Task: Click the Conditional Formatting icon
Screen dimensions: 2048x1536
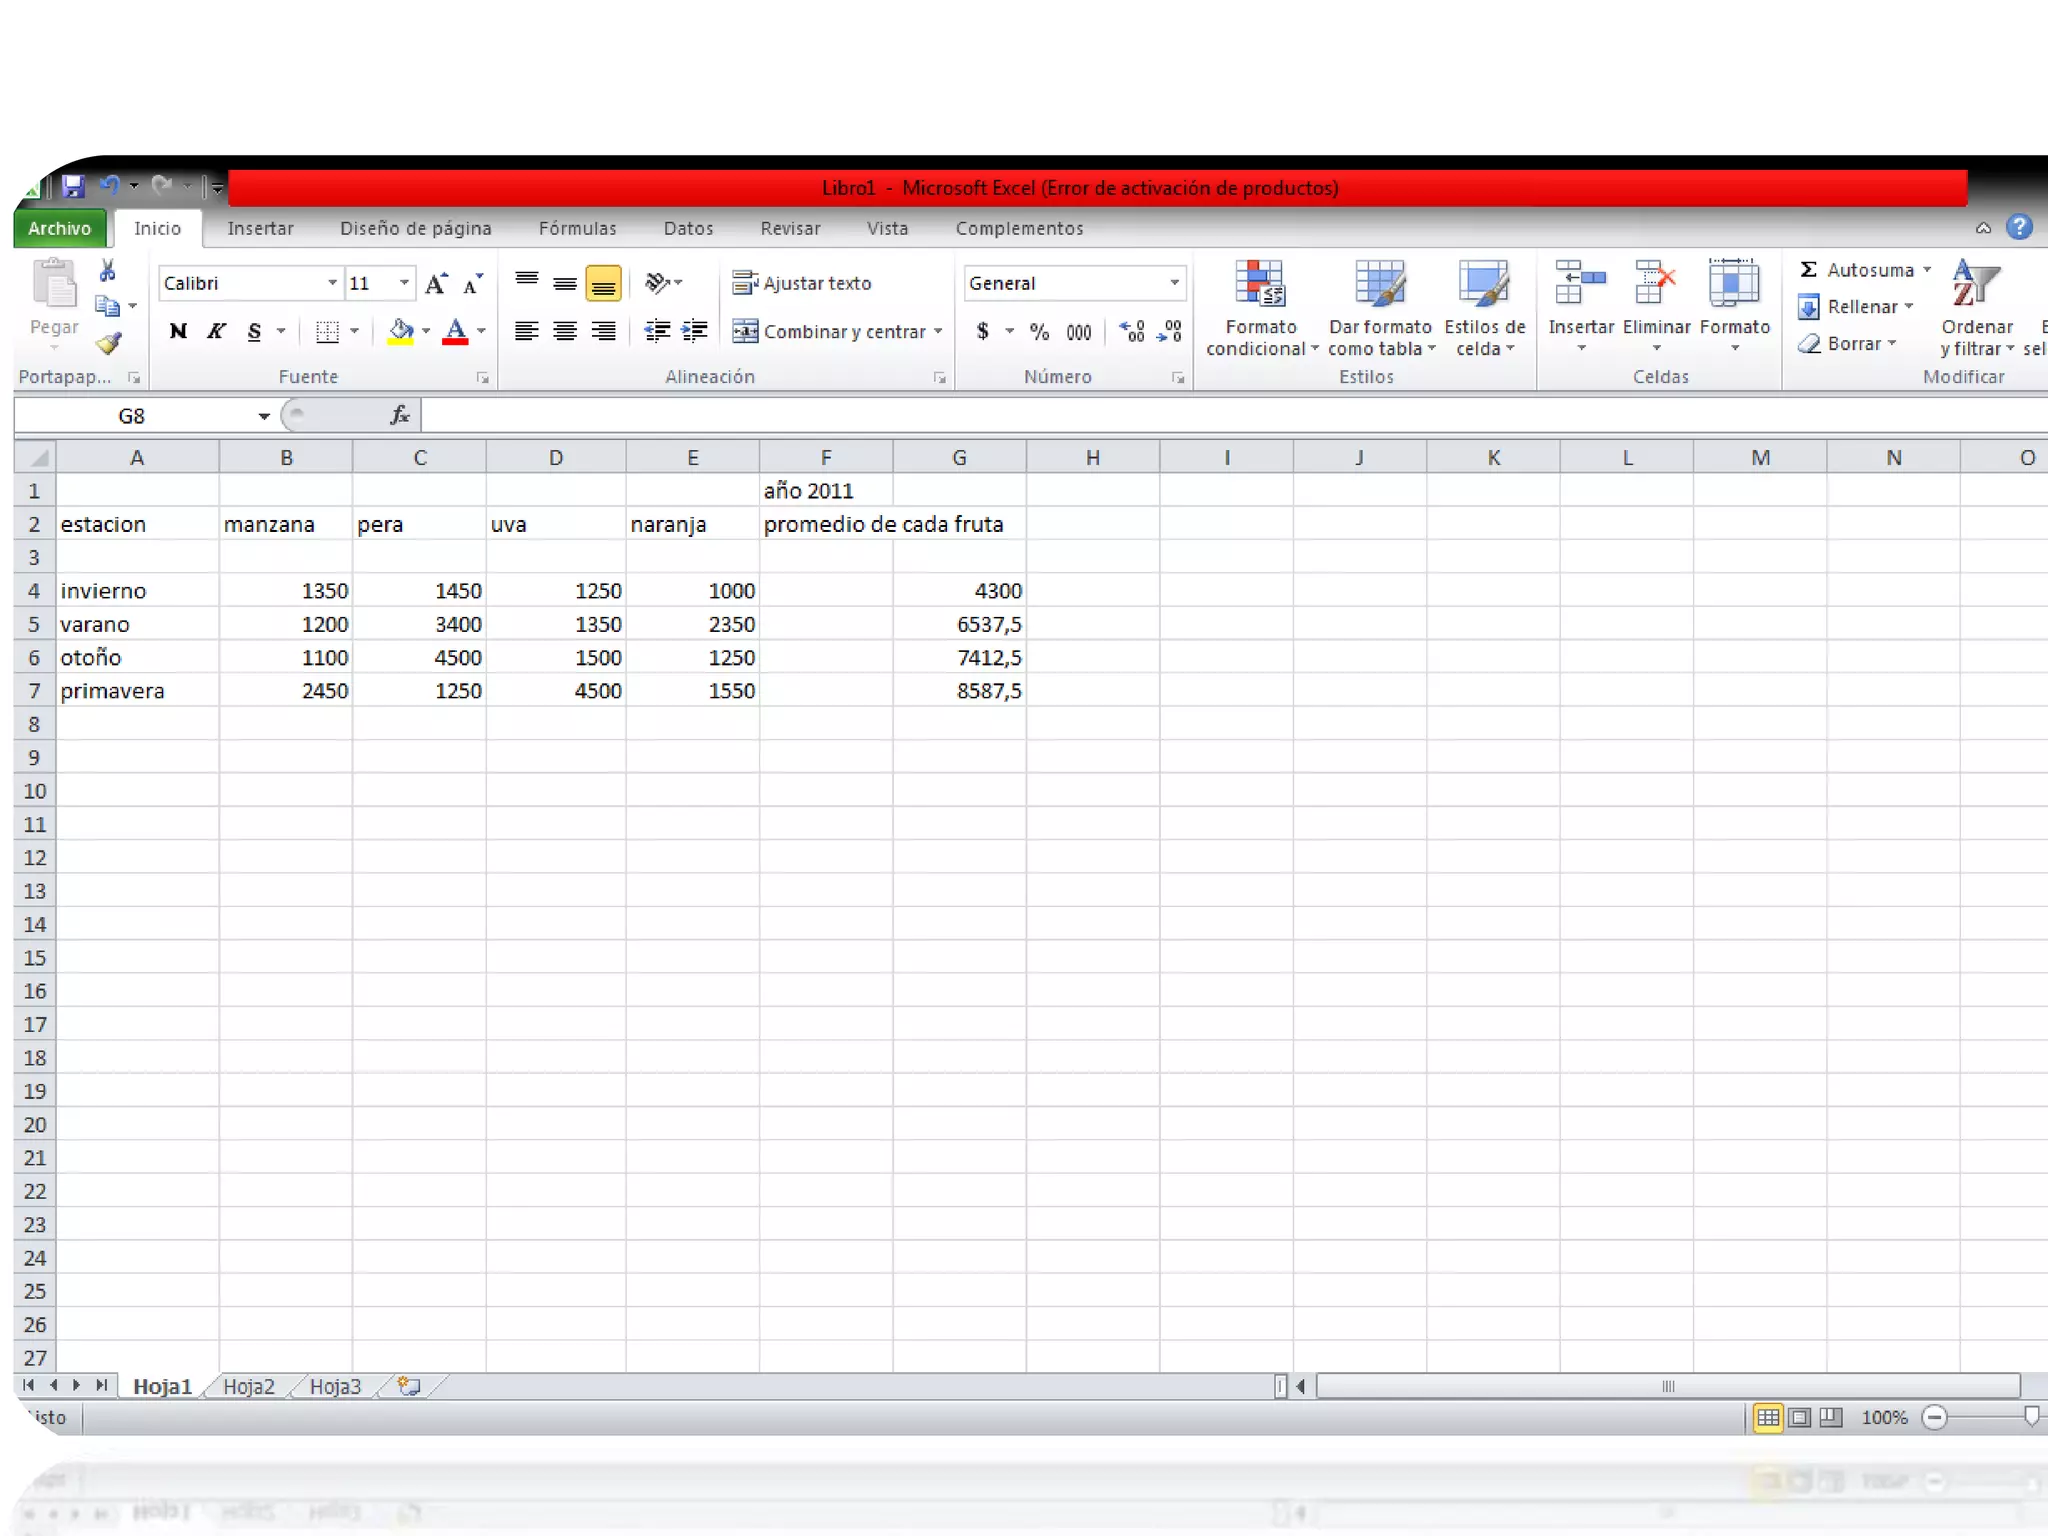Action: pos(1259,284)
